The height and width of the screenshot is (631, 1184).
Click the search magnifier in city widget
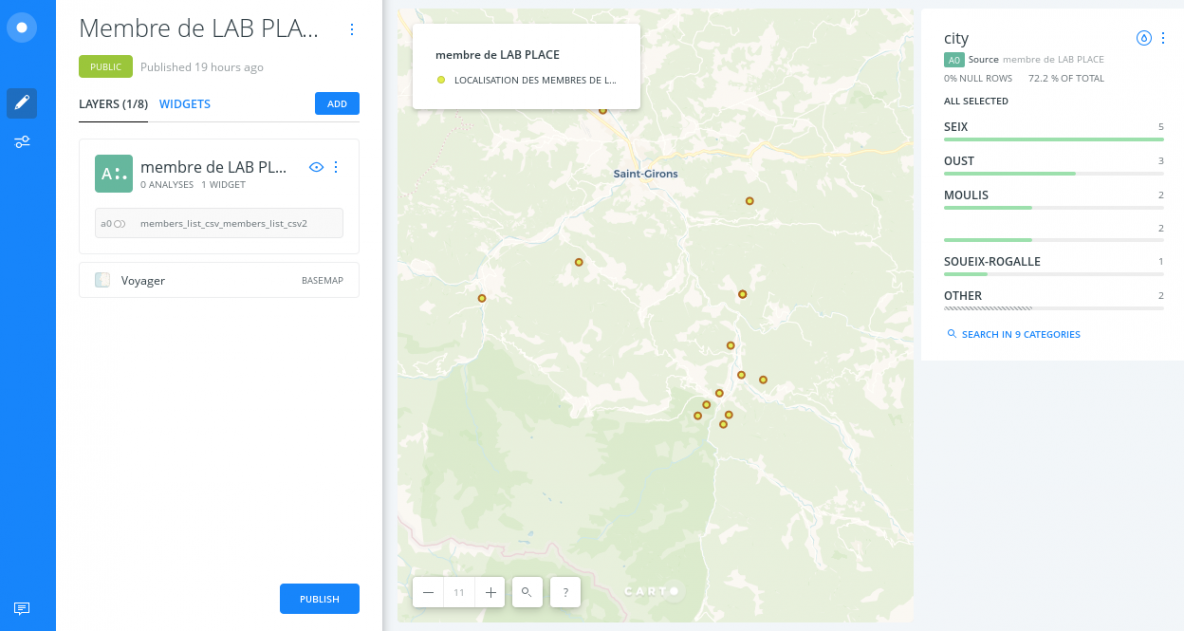pos(951,334)
